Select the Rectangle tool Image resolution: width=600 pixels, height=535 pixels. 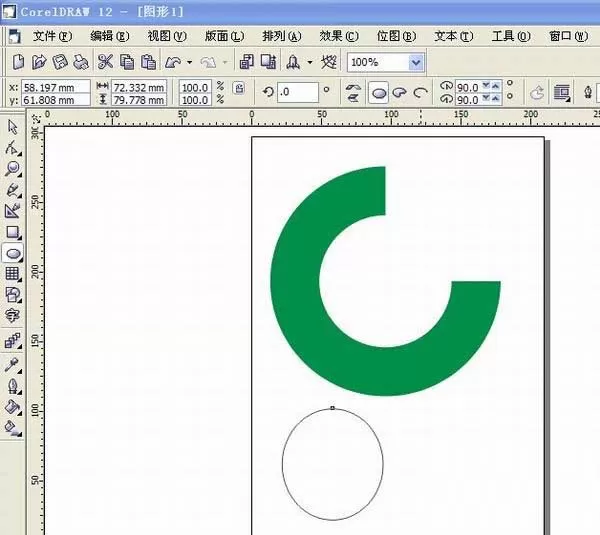pos(13,232)
